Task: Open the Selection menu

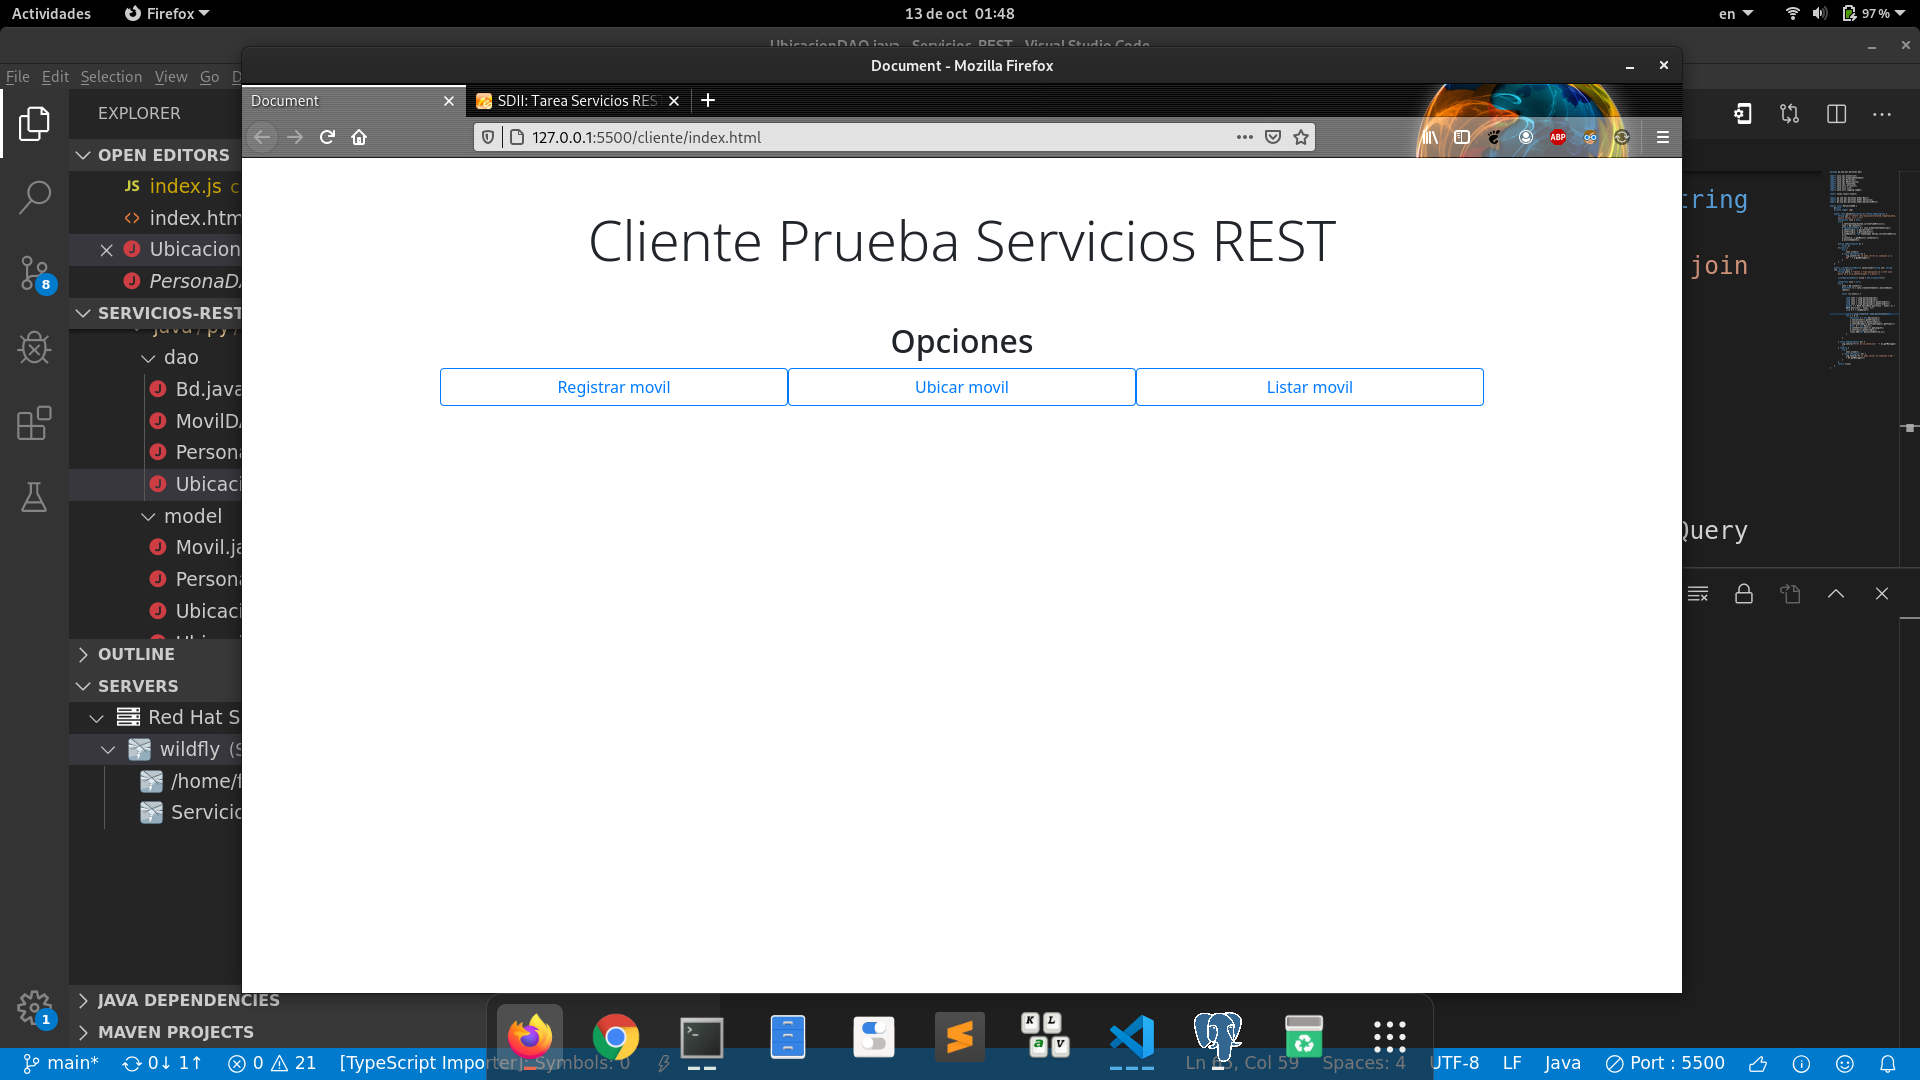Action: [x=111, y=77]
